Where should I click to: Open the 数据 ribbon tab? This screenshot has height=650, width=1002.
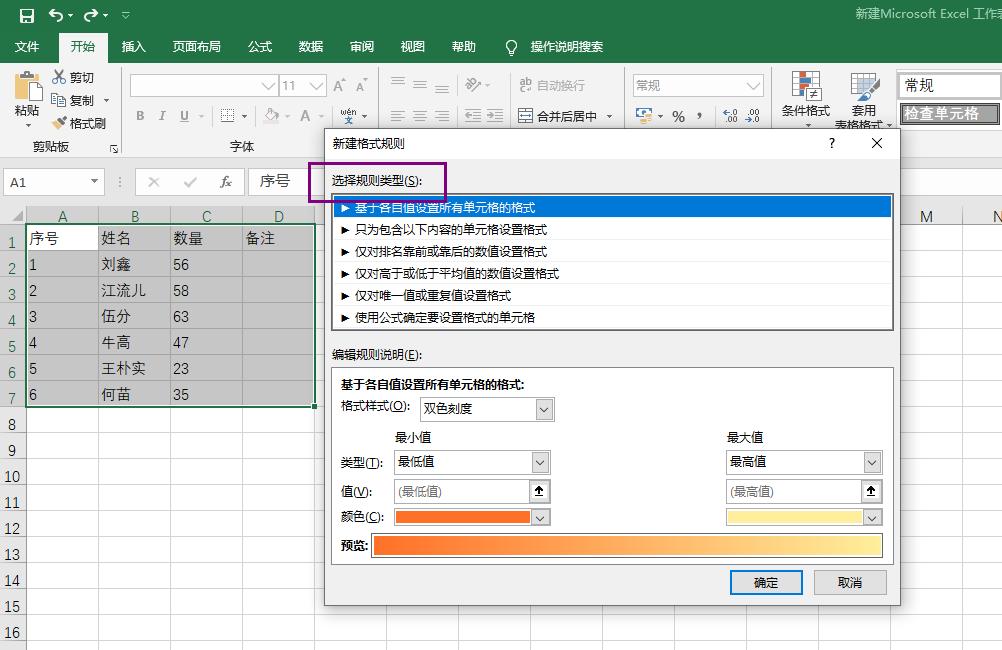pos(310,47)
